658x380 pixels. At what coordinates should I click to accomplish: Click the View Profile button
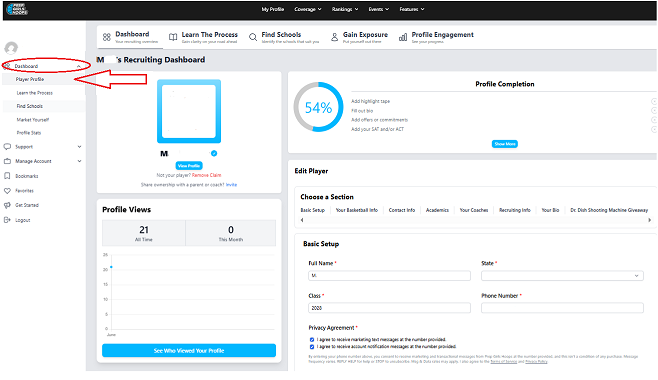tap(189, 166)
